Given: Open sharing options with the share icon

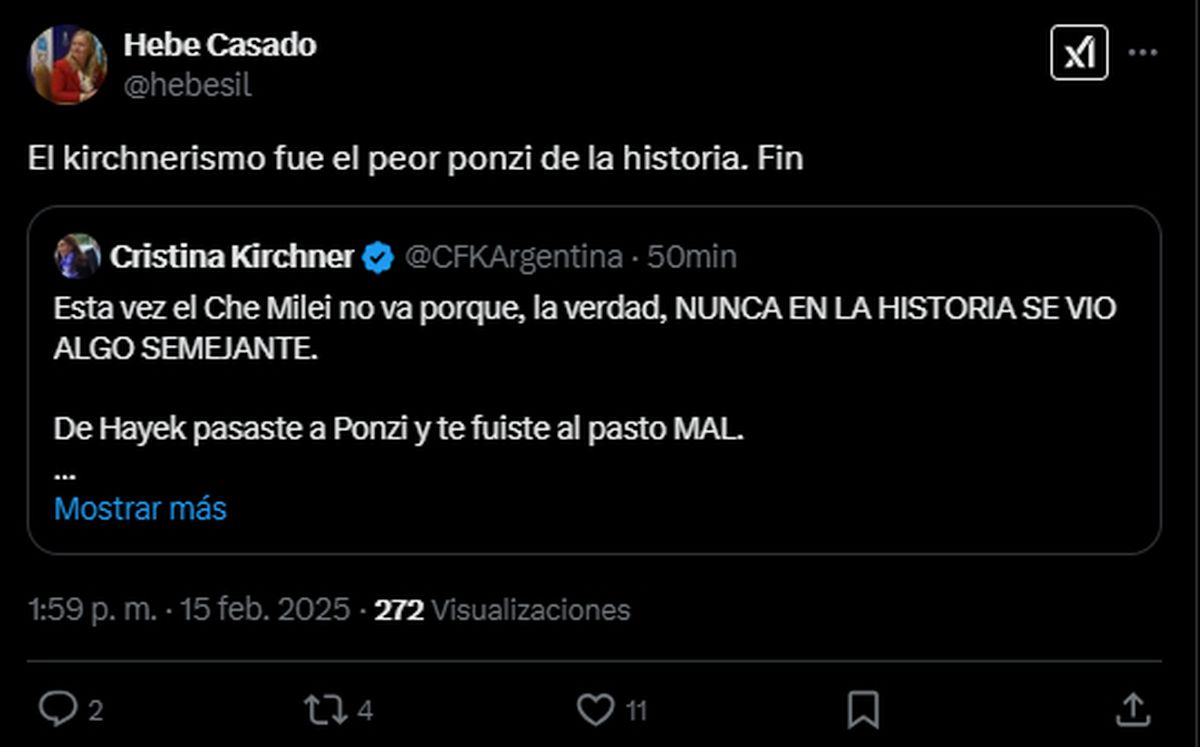Looking at the screenshot, I should click(x=1132, y=709).
